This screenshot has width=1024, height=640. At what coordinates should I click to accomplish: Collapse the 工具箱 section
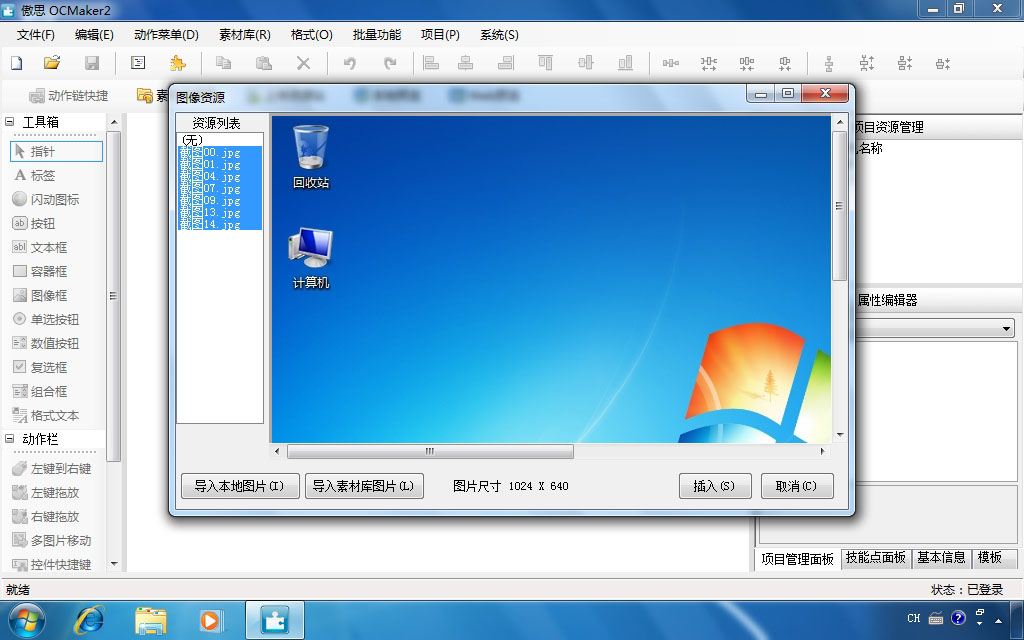(x=10, y=121)
